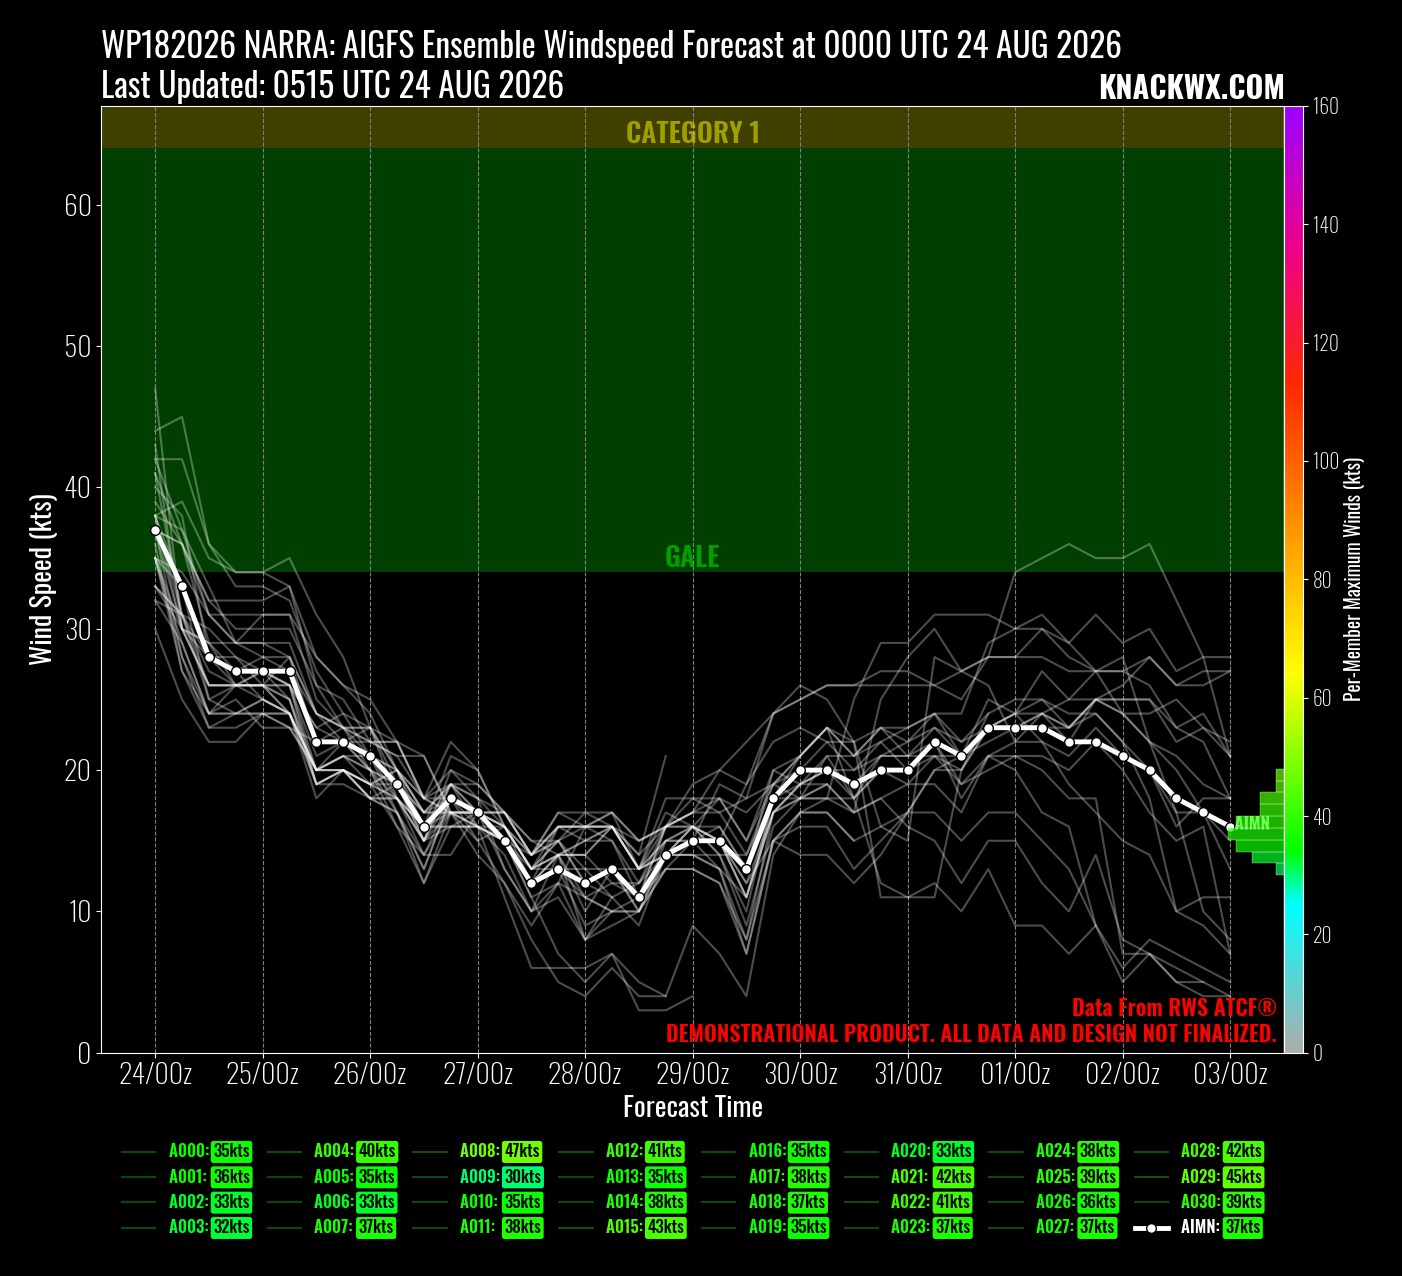The image size is (1402, 1276).
Task: Click the 100 tick on the colorbar
Action: (x=1326, y=461)
